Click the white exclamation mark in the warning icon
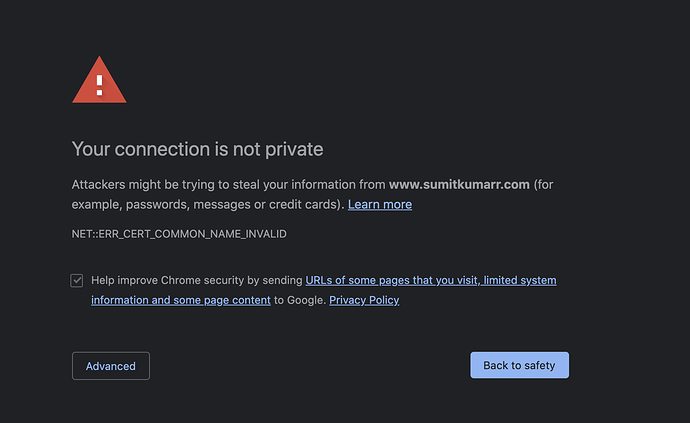The width and height of the screenshot is (690, 423). (x=99, y=81)
